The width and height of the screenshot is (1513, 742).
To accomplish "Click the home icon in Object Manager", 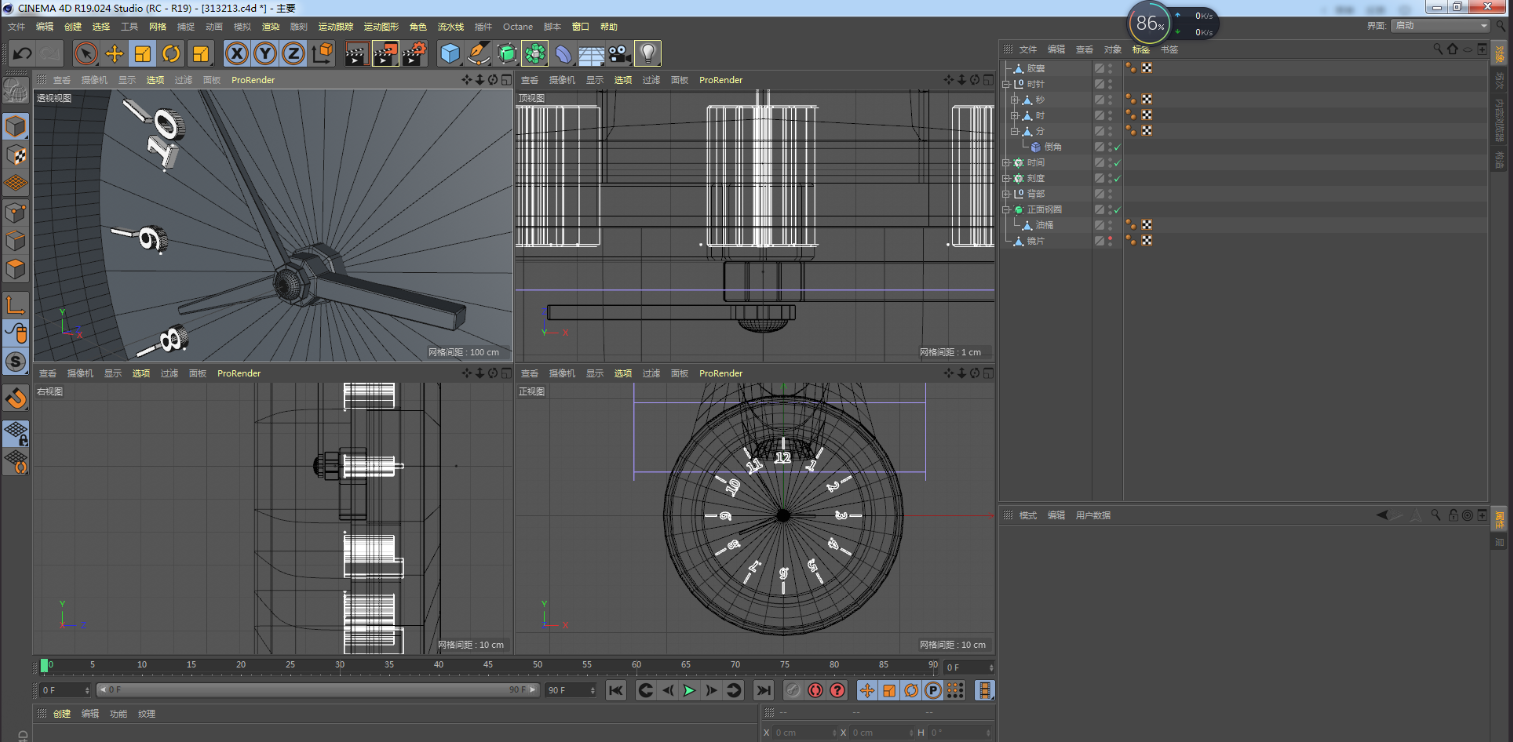I will [1452, 49].
